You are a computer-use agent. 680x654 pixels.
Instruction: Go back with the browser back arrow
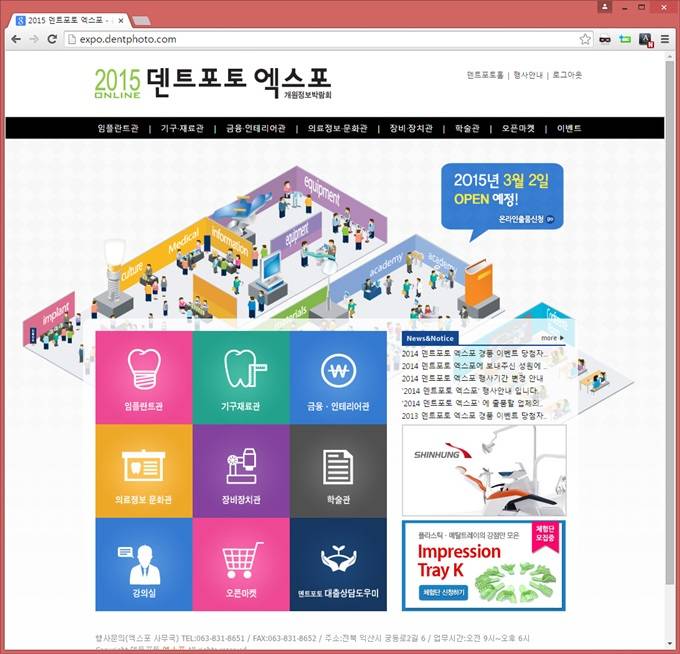pyautogui.click(x=16, y=39)
